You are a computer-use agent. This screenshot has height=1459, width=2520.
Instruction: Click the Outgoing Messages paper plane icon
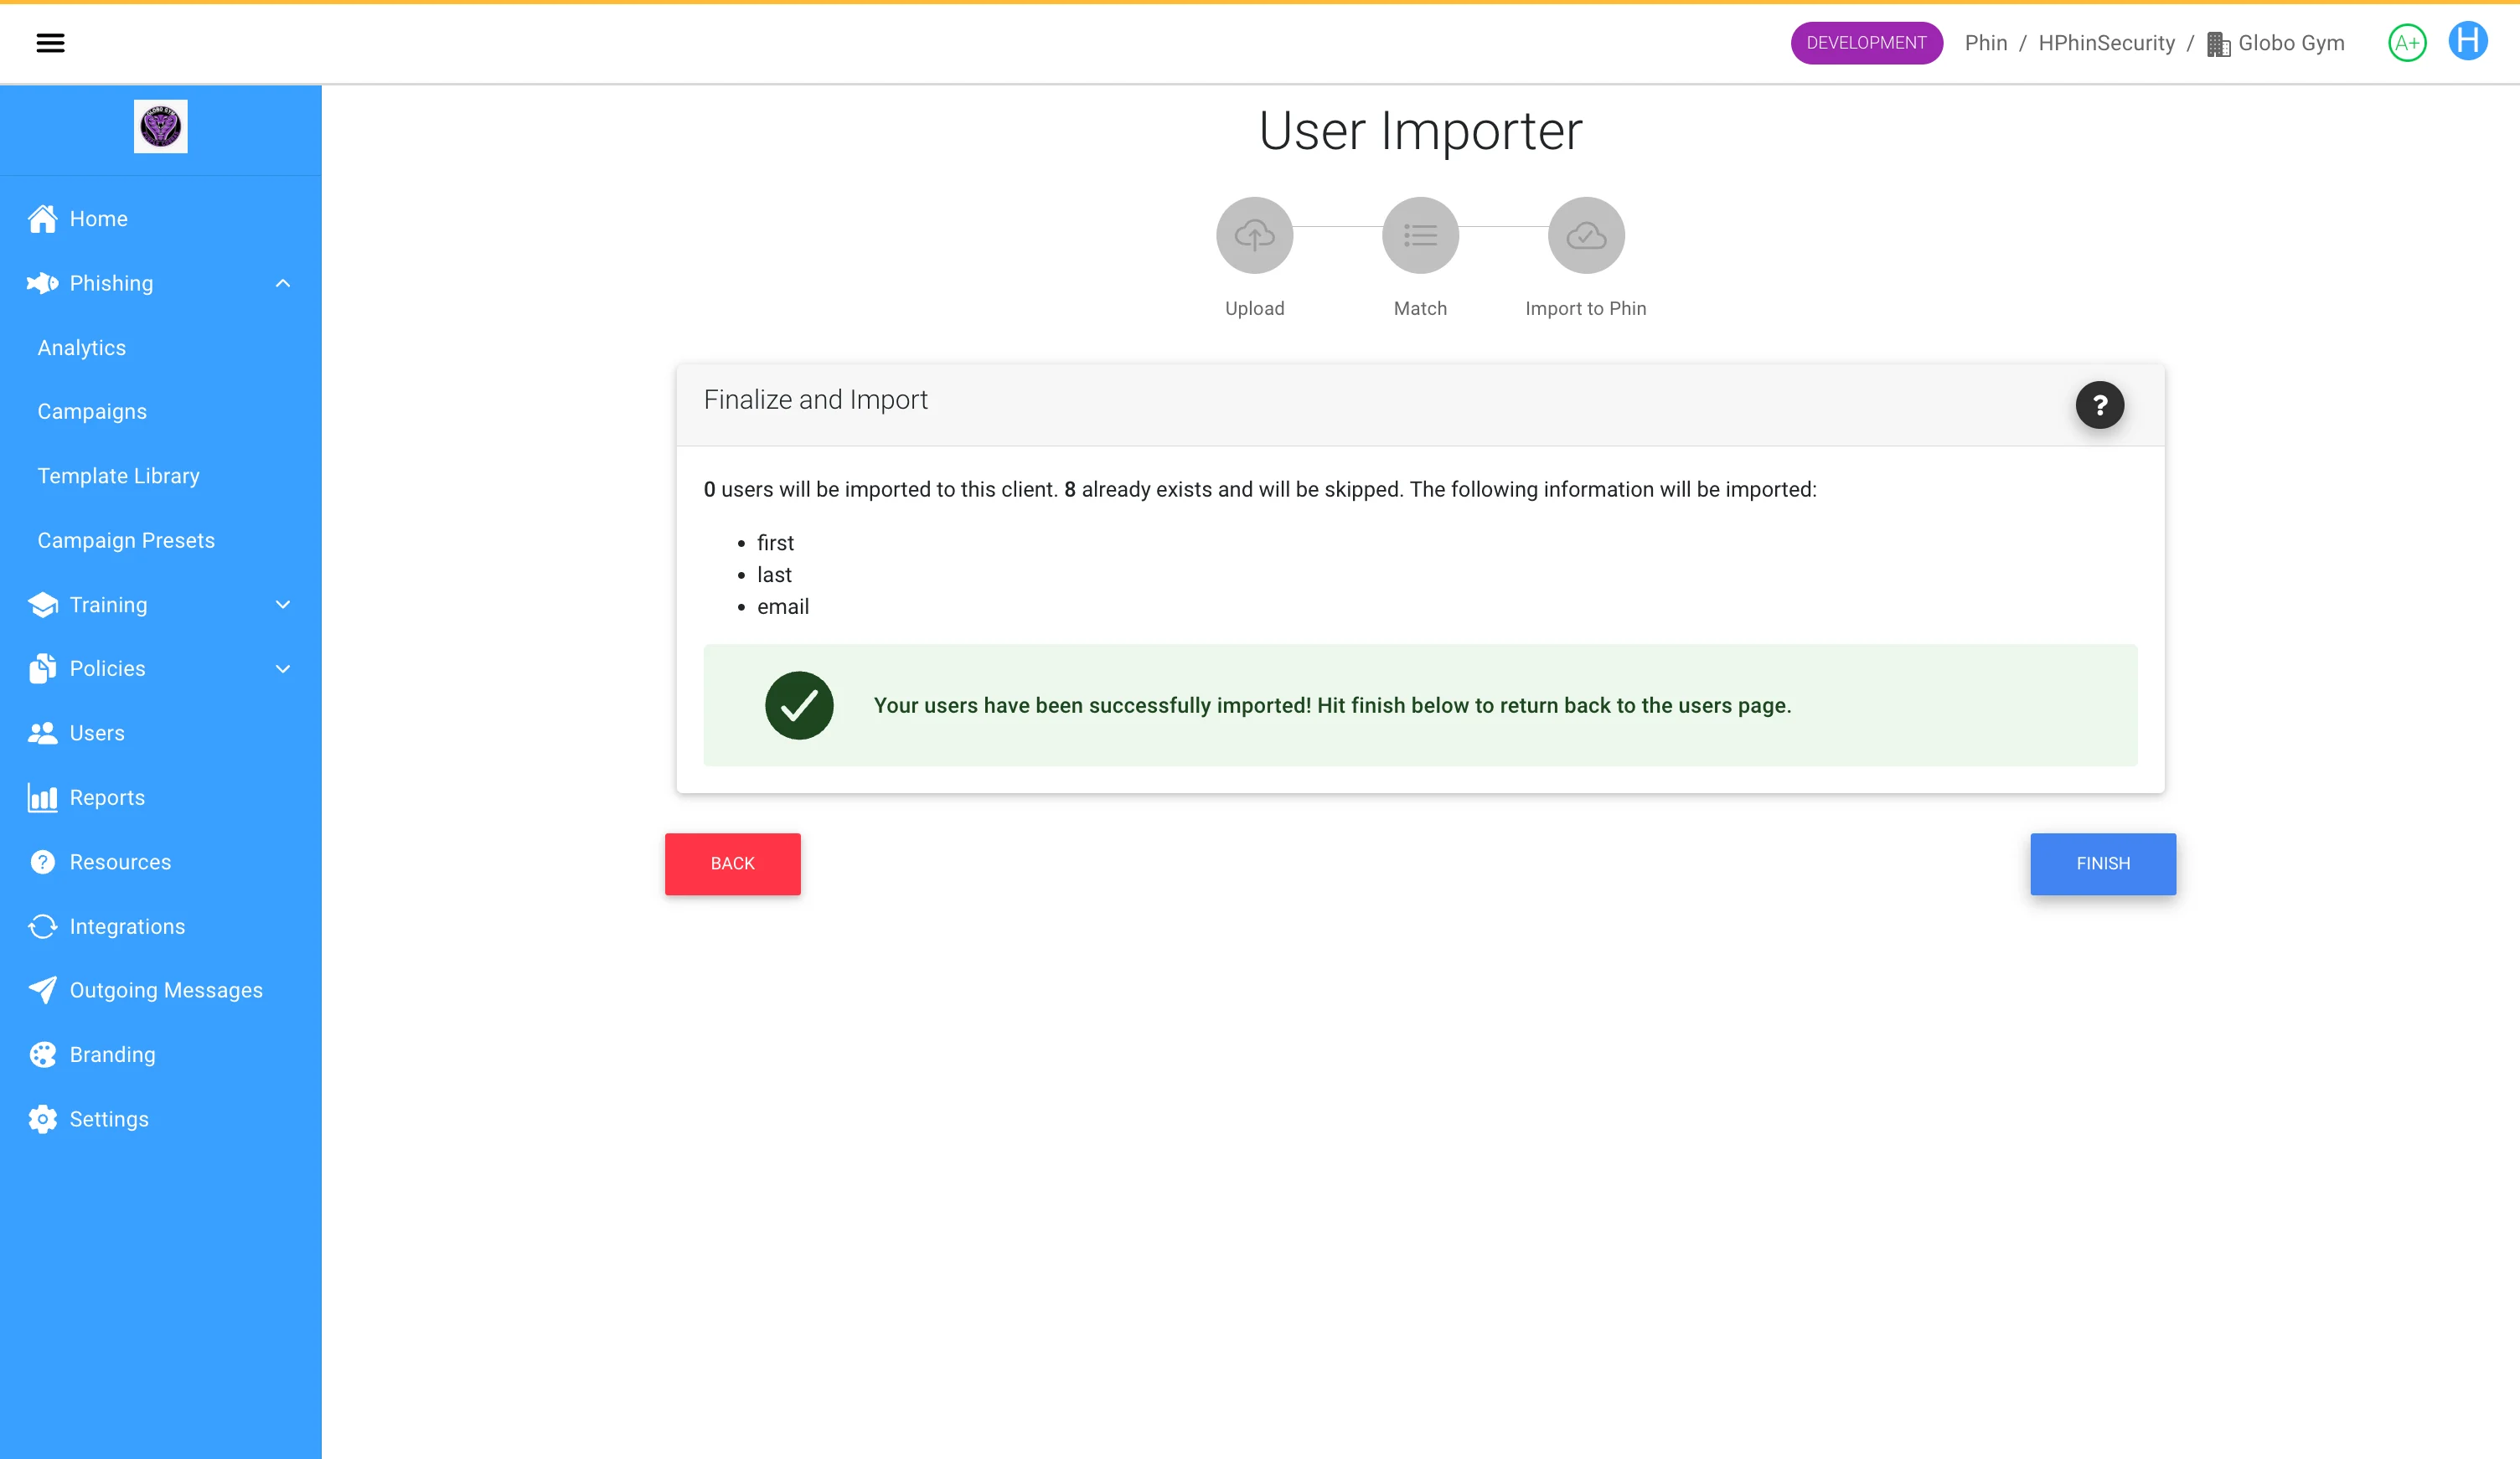tap(43, 990)
